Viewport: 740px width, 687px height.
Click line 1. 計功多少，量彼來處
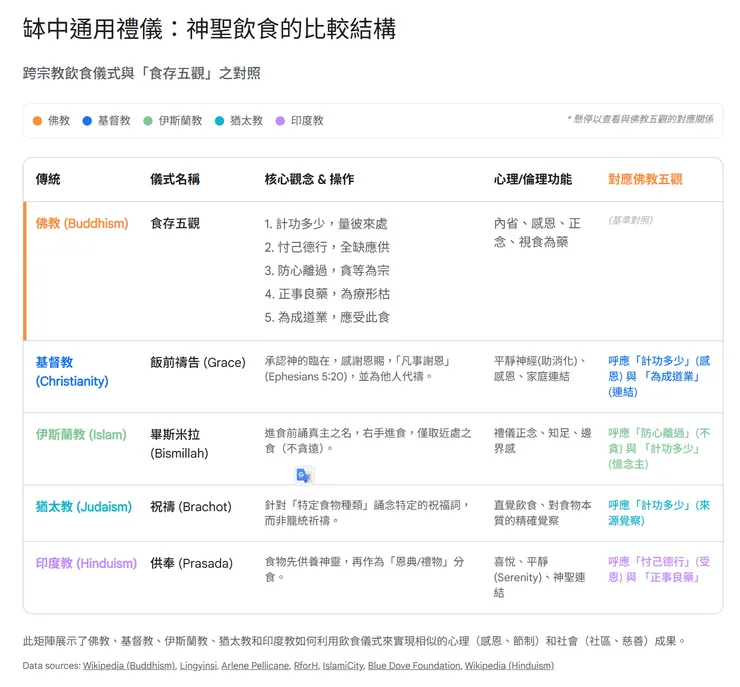326,224
